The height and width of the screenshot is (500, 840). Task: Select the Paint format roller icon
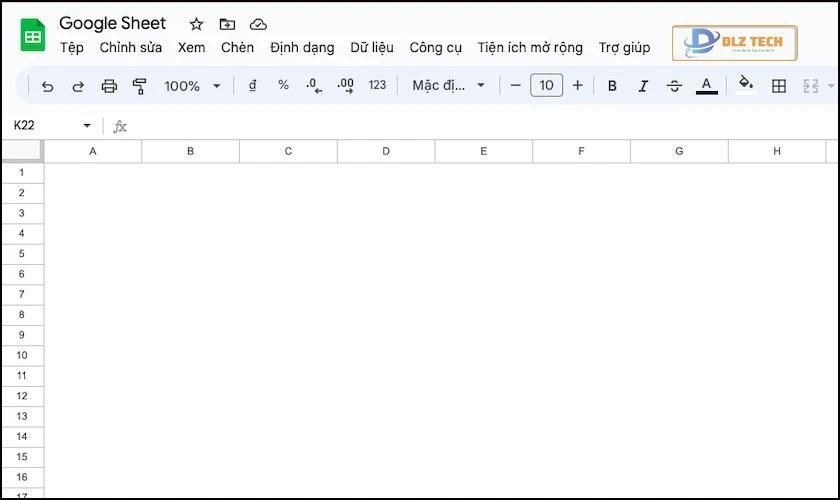click(140, 86)
